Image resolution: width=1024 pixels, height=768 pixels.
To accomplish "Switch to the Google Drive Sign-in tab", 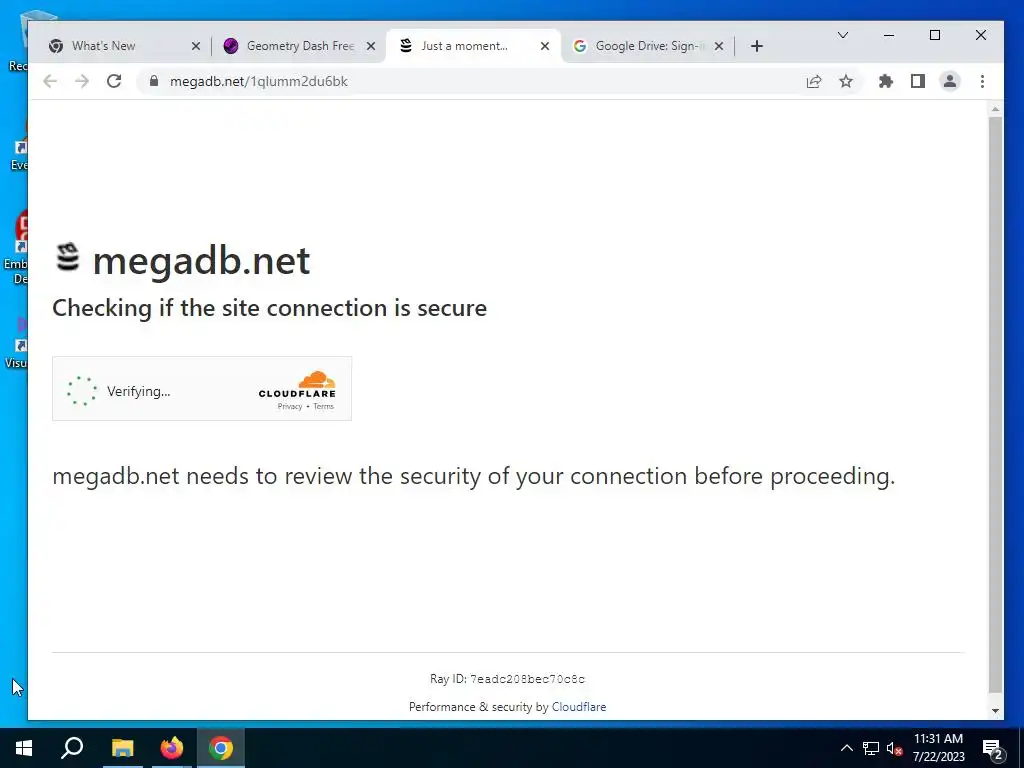I will coord(648,46).
